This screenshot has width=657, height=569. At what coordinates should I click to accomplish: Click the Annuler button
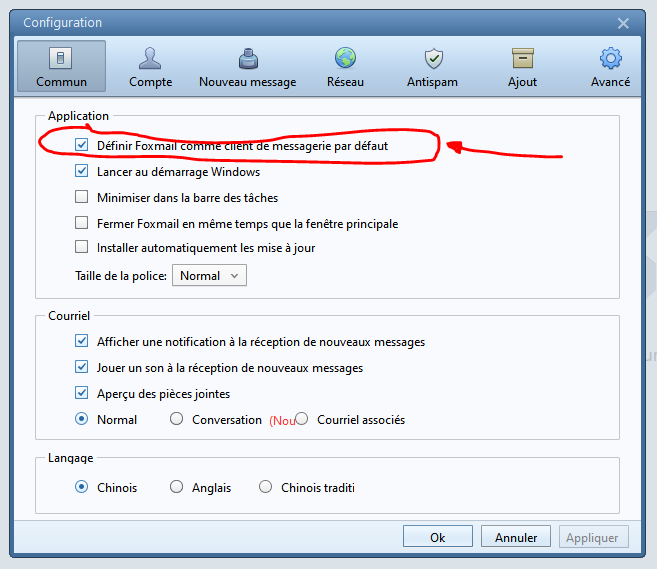click(x=516, y=537)
